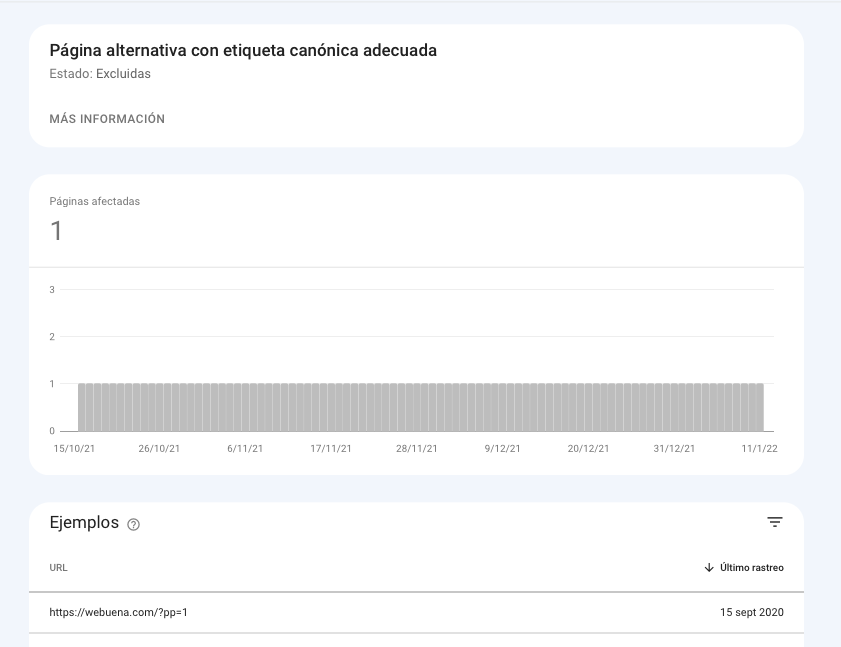The width and height of the screenshot is (841, 647).
Task: Click the 15 sept 2020 crawl date
Action: click(x=751, y=613)
